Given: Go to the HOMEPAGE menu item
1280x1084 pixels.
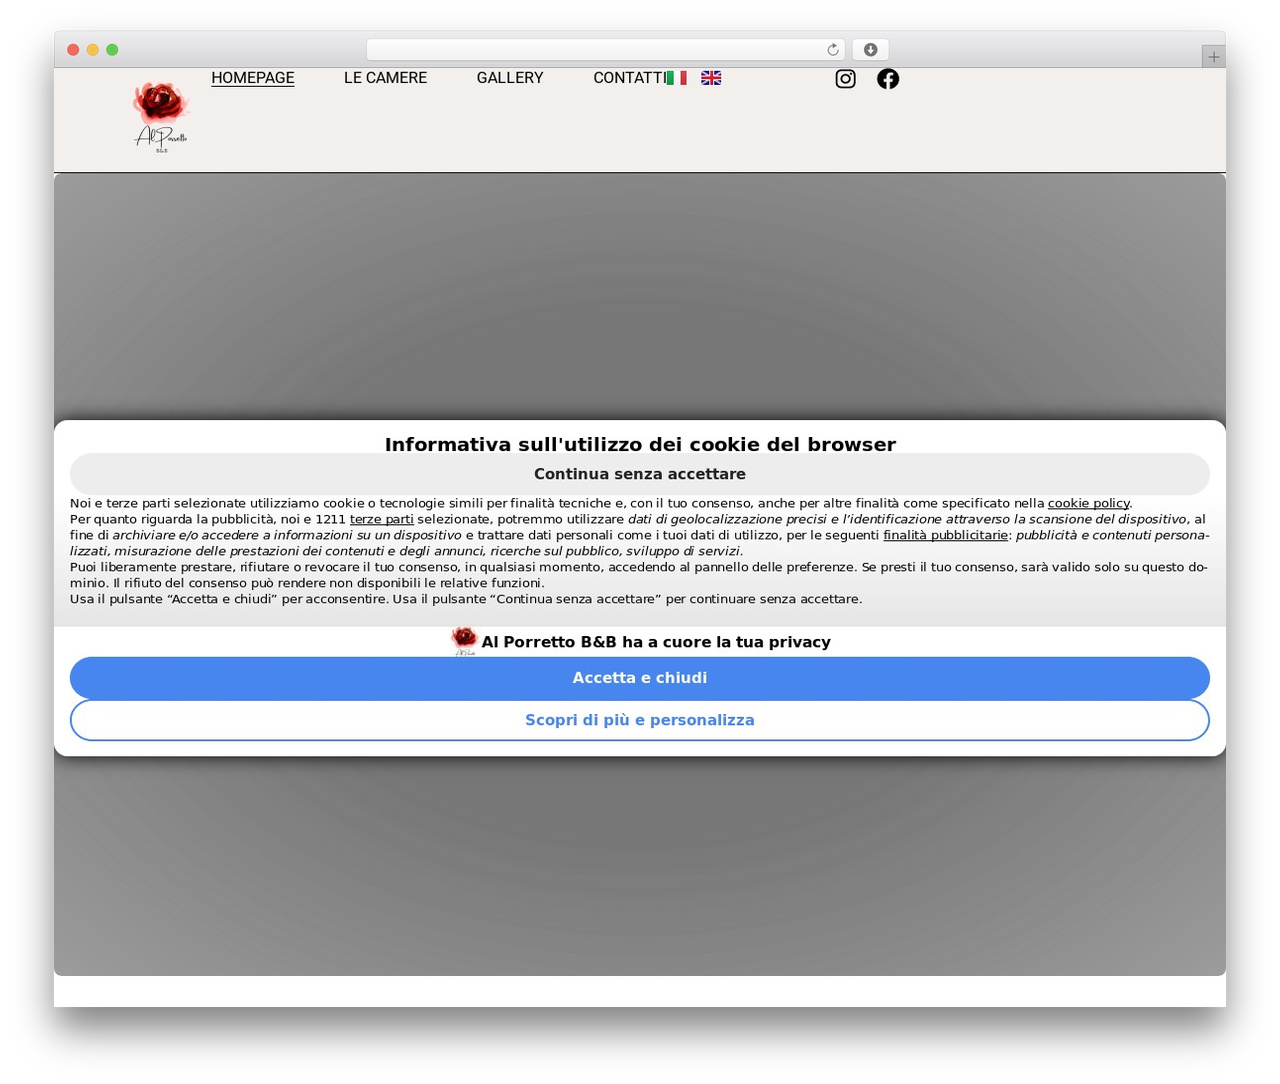Looking at the screenshot, I should click(x=253, y=78).
